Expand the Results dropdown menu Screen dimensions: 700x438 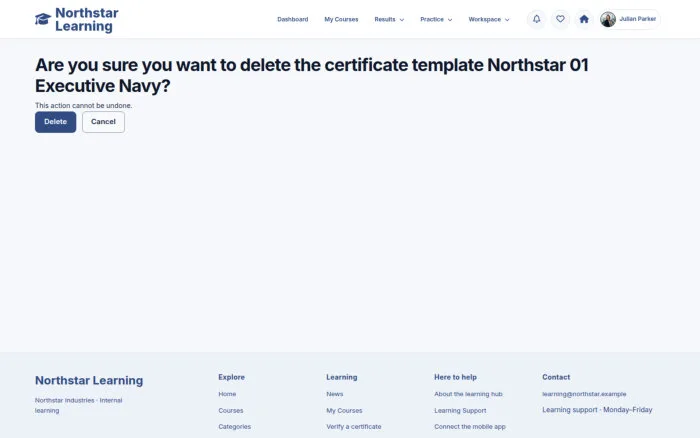389,20
